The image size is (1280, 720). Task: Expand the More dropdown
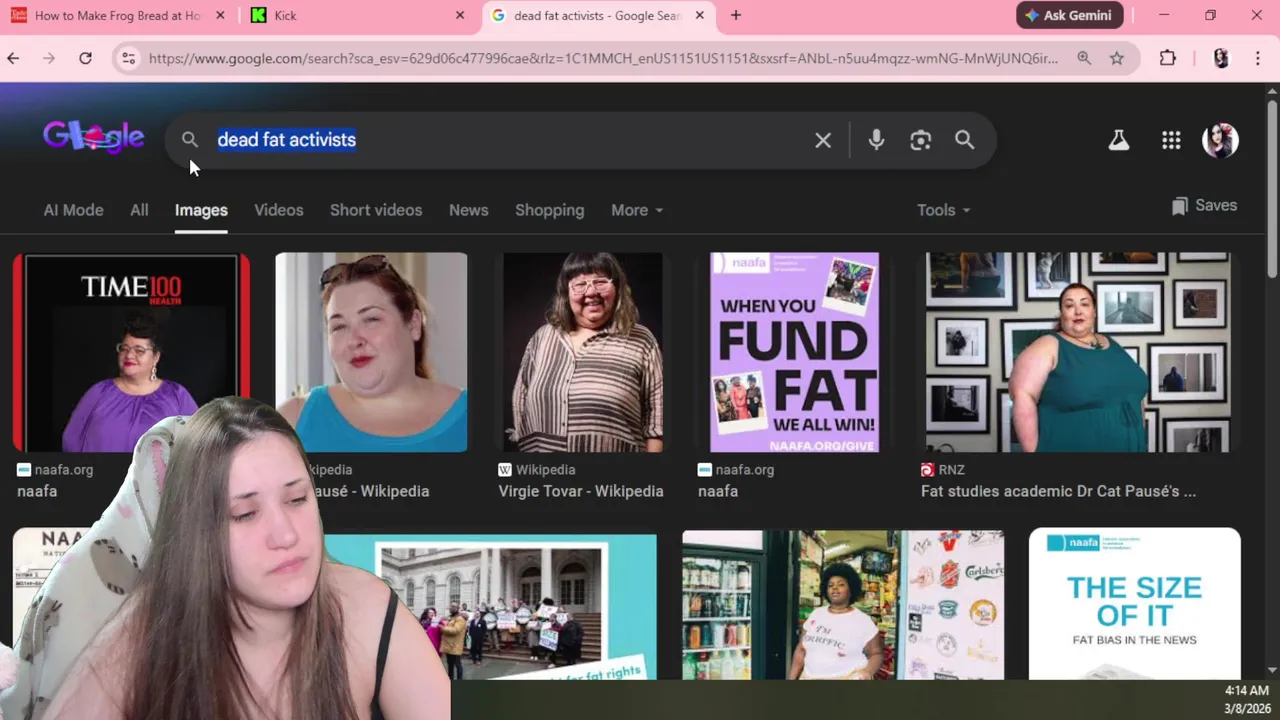point(637,210)
